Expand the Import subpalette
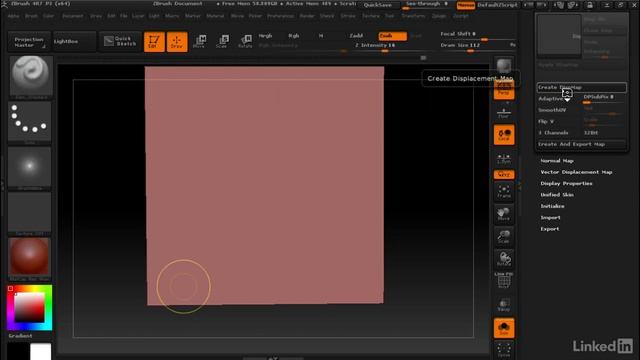Image resolution: width=640 pixels, height=360 pixels. [x=550, y=218]
